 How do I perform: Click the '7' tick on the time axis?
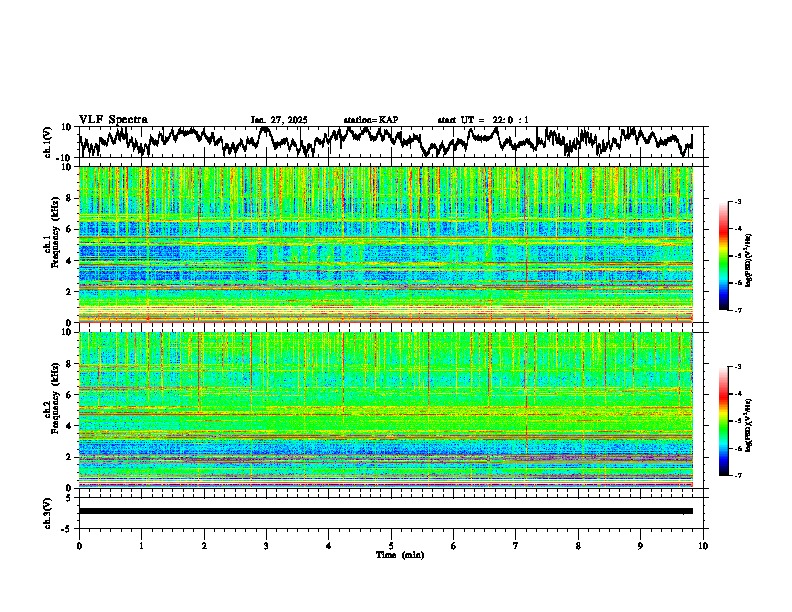pyautogui.click(x=516, y=546)
